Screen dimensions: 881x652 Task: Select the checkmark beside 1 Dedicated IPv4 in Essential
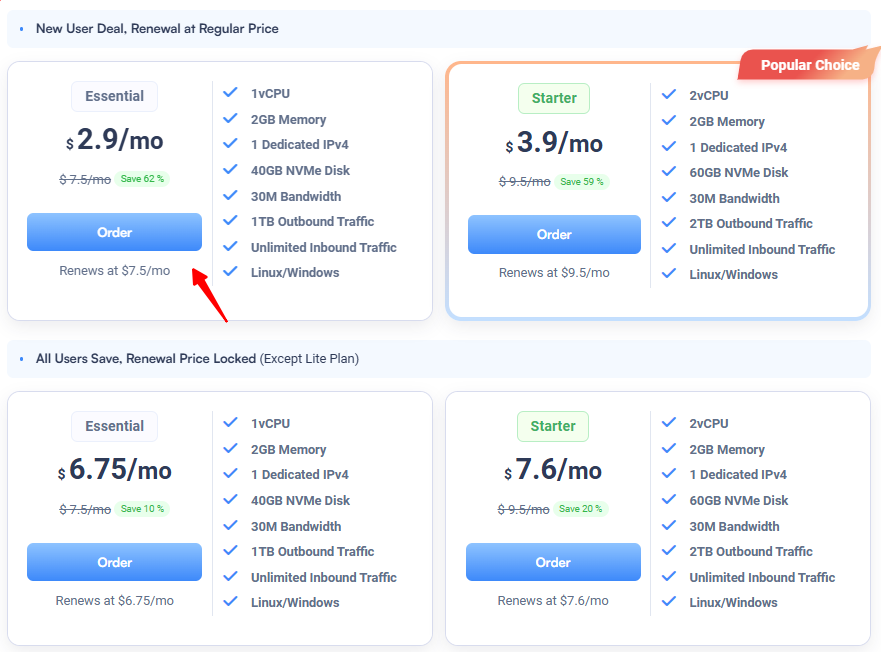pos(230,144)
